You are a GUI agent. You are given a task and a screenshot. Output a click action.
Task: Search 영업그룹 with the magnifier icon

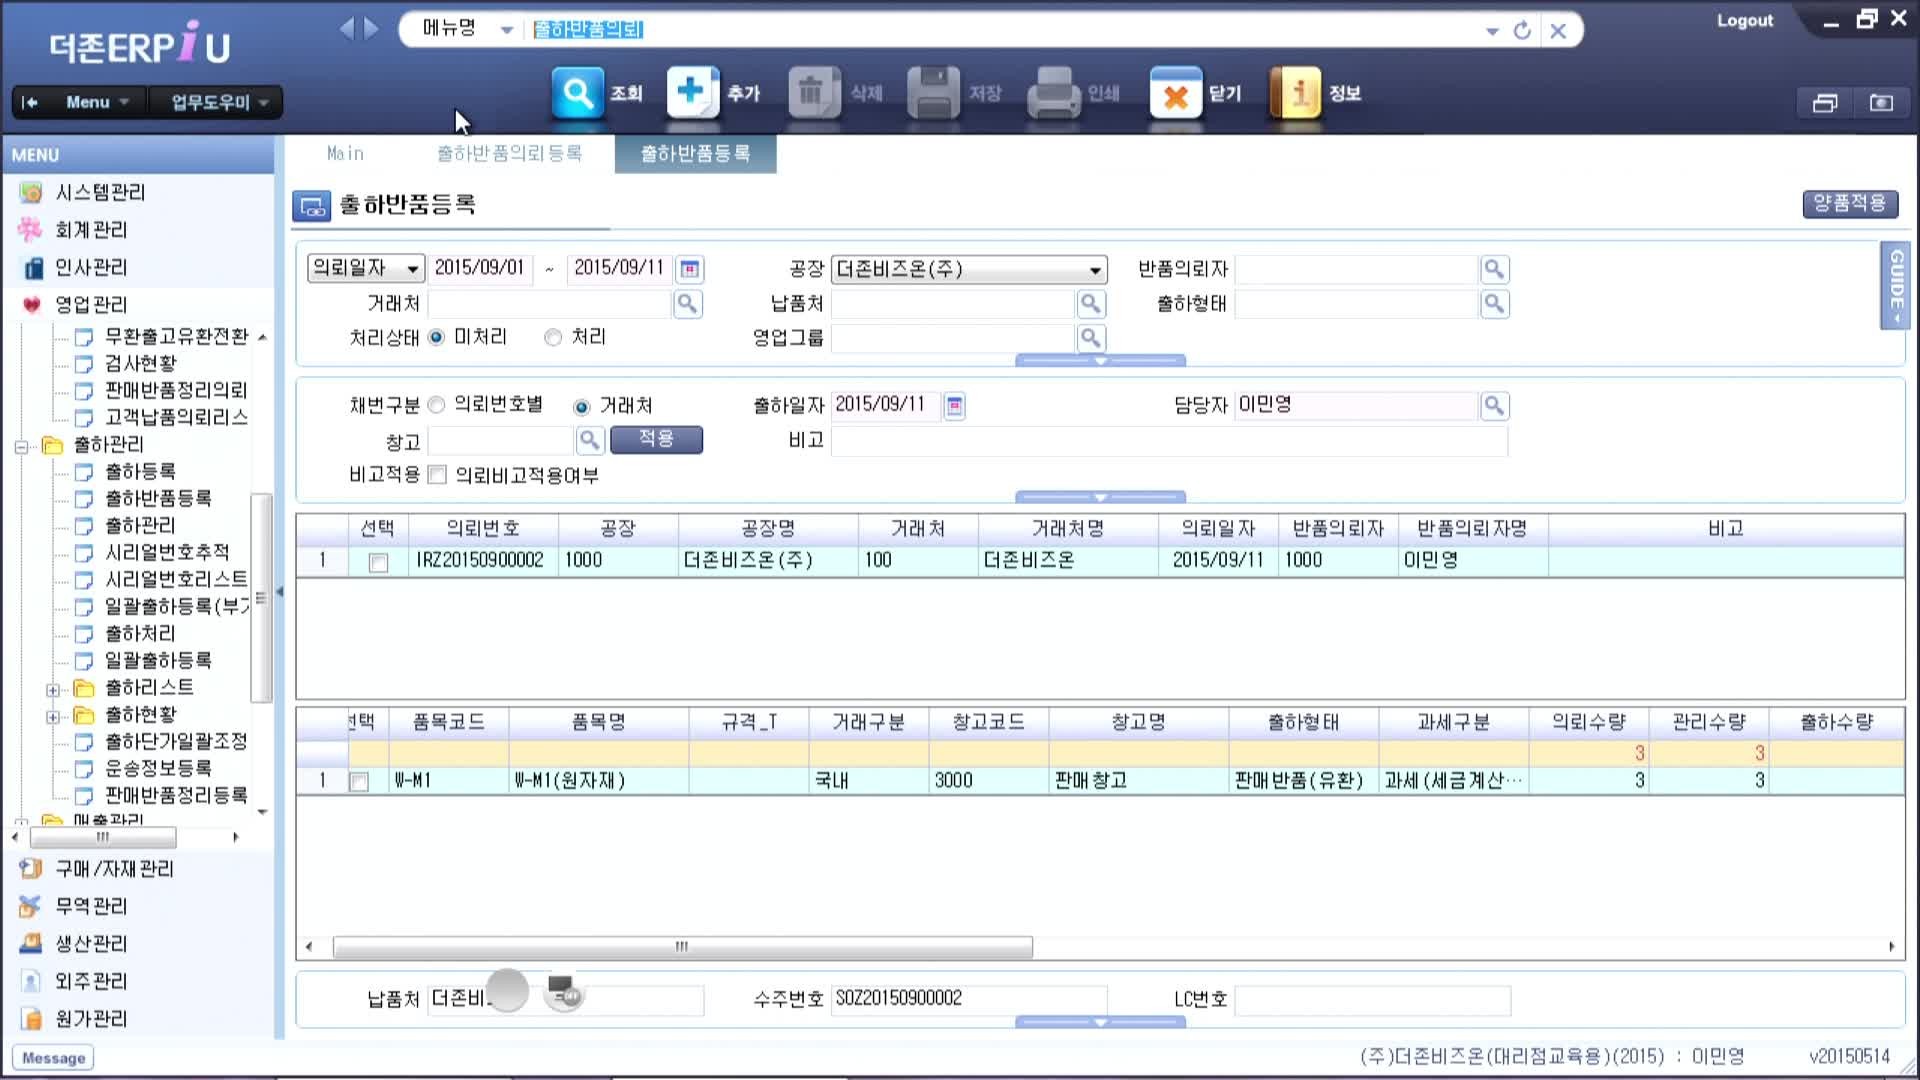[x=1091, y=338]
